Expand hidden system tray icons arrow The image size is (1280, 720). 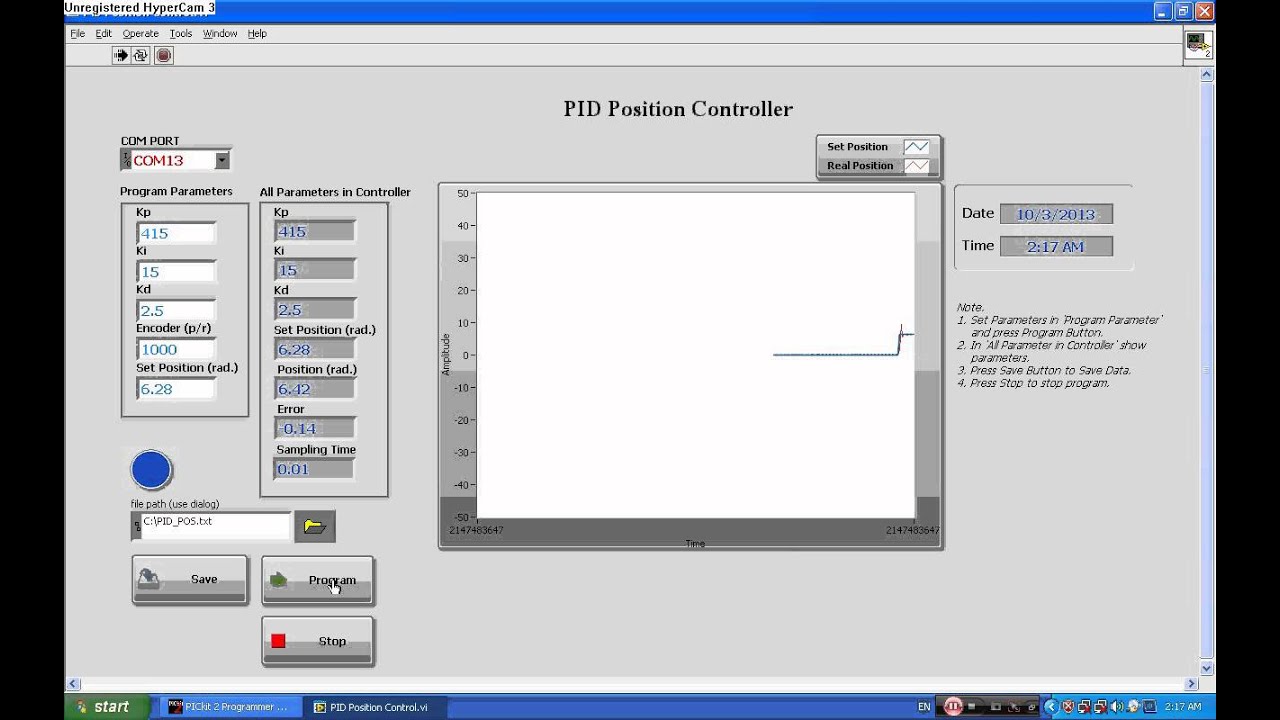click(x=1050, y=707)
